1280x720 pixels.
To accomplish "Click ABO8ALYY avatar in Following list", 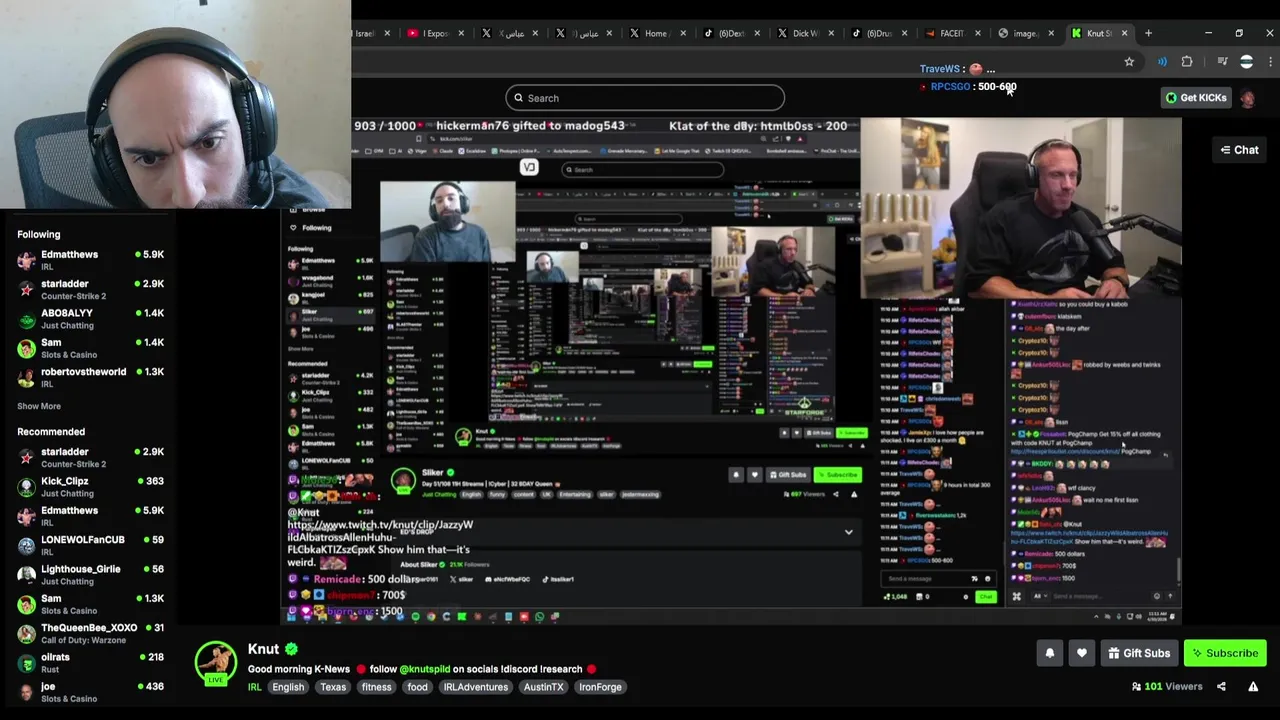I will pos(26,319).
